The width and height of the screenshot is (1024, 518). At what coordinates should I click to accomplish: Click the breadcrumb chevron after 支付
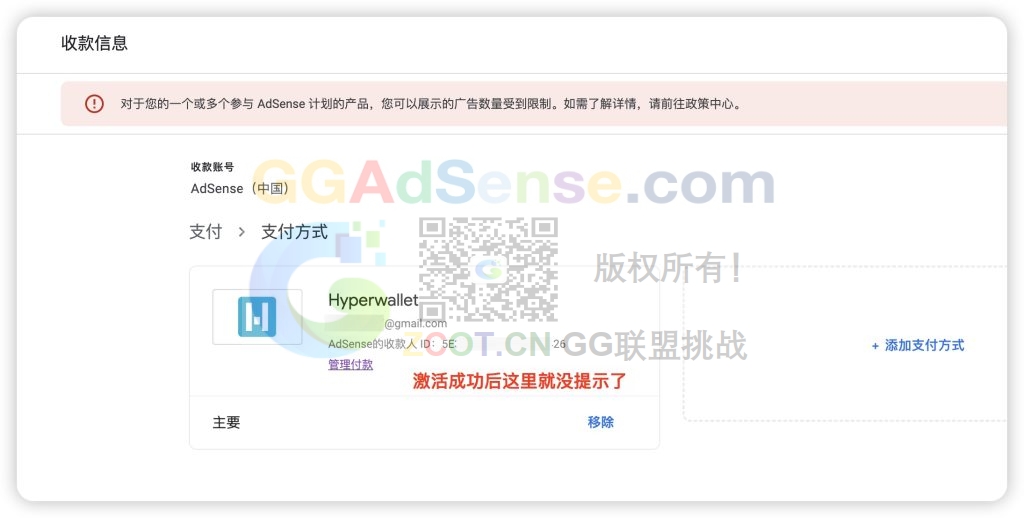click(242, 232)
